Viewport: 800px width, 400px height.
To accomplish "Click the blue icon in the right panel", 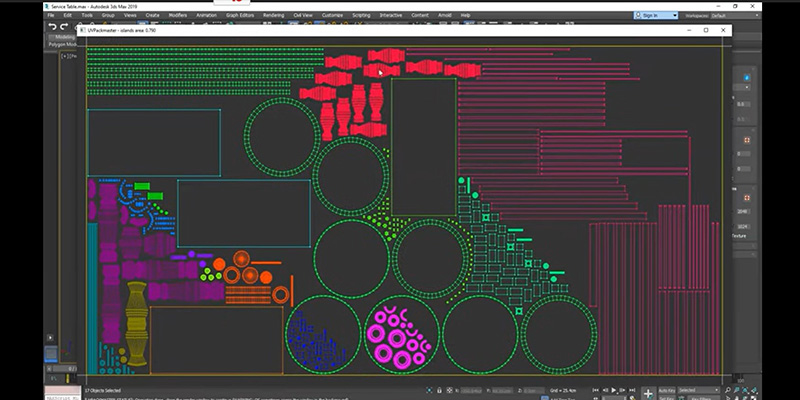I will [746, 78].
